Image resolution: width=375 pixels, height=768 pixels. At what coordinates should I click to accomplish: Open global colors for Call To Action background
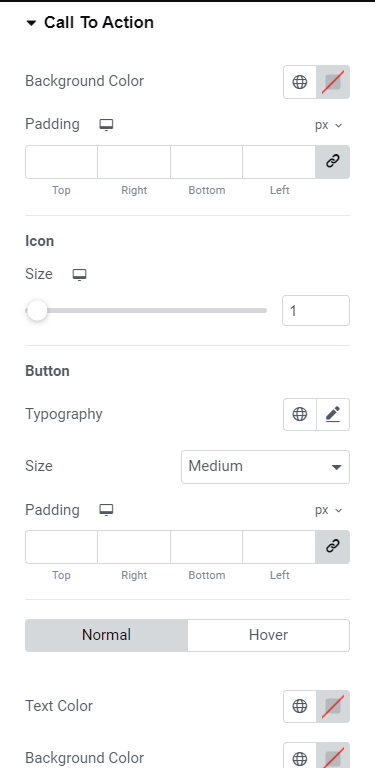click(x=300, y=82)
